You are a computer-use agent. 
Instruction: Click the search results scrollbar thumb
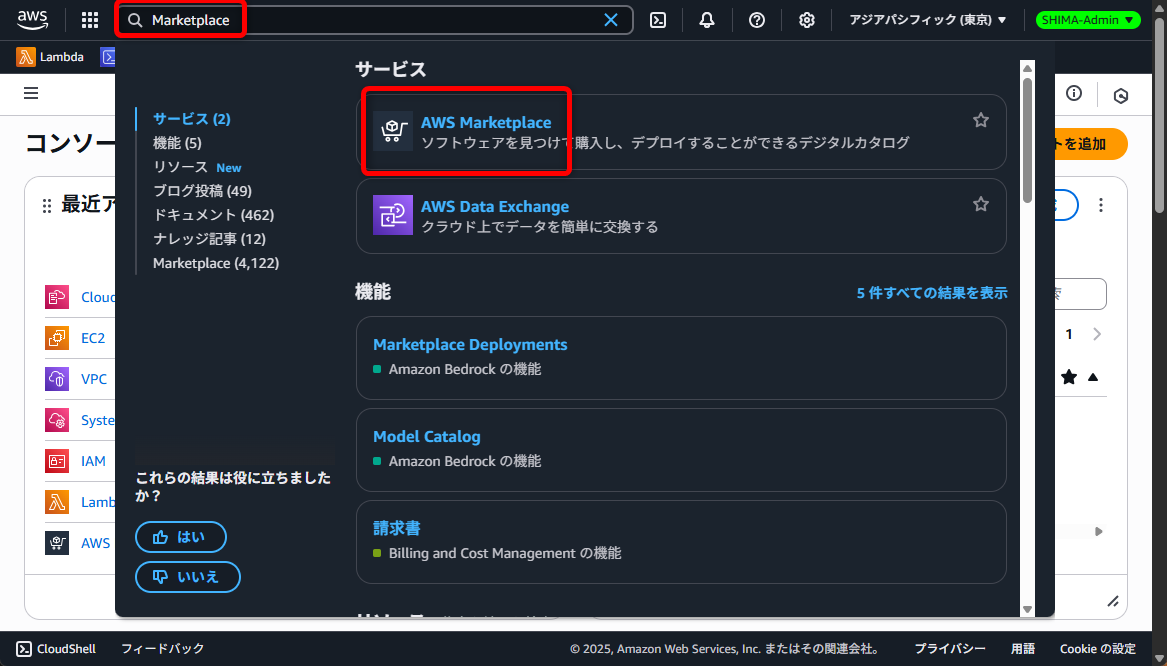point(1027,139)
